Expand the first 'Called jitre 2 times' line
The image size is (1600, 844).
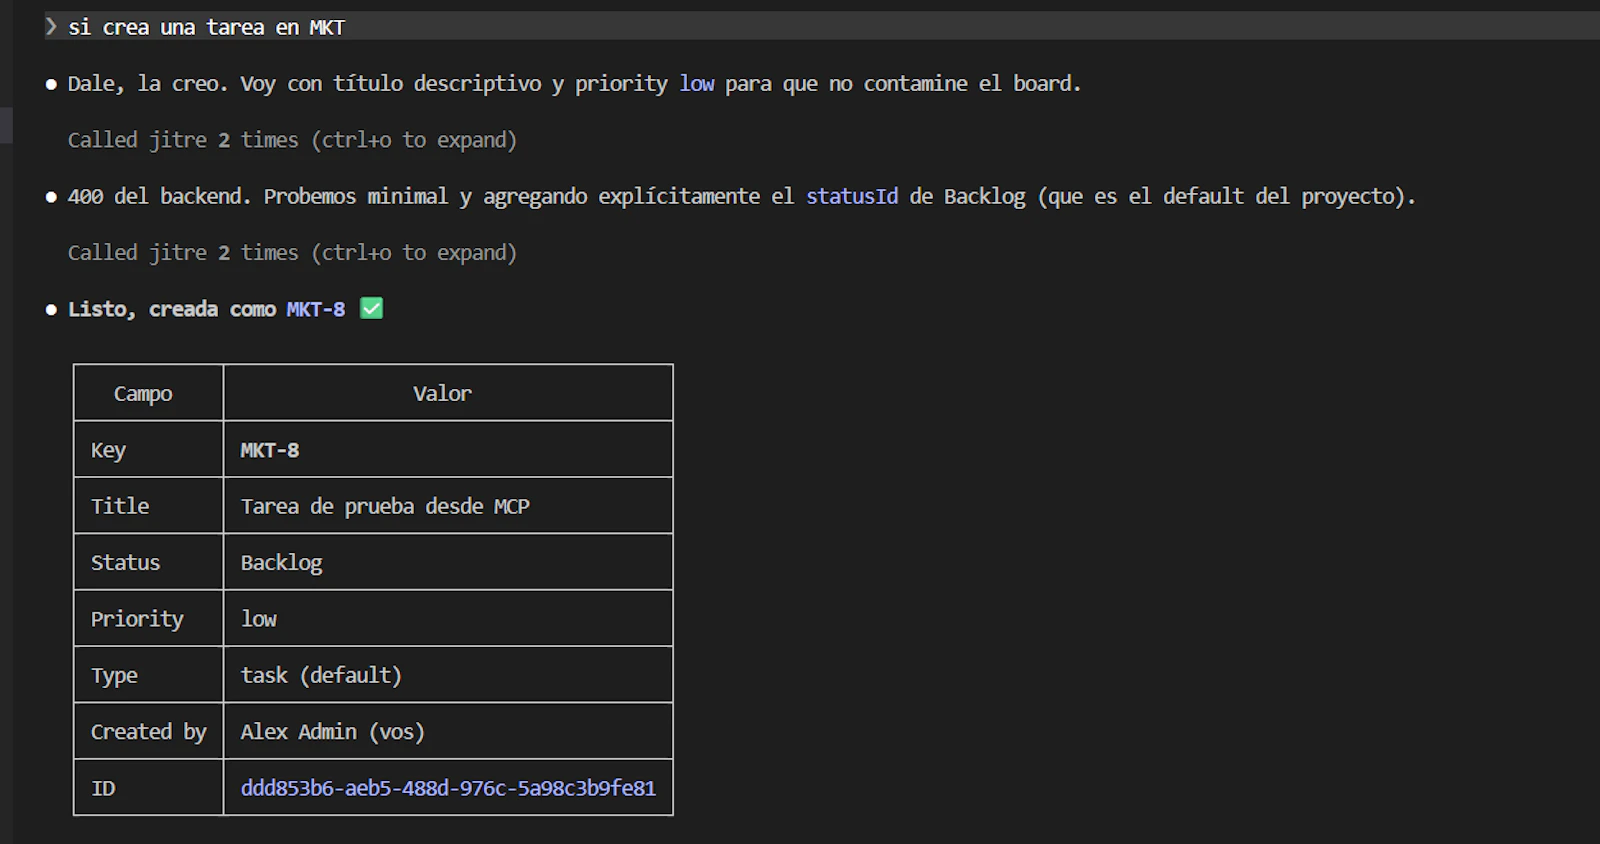coord(292,140)
